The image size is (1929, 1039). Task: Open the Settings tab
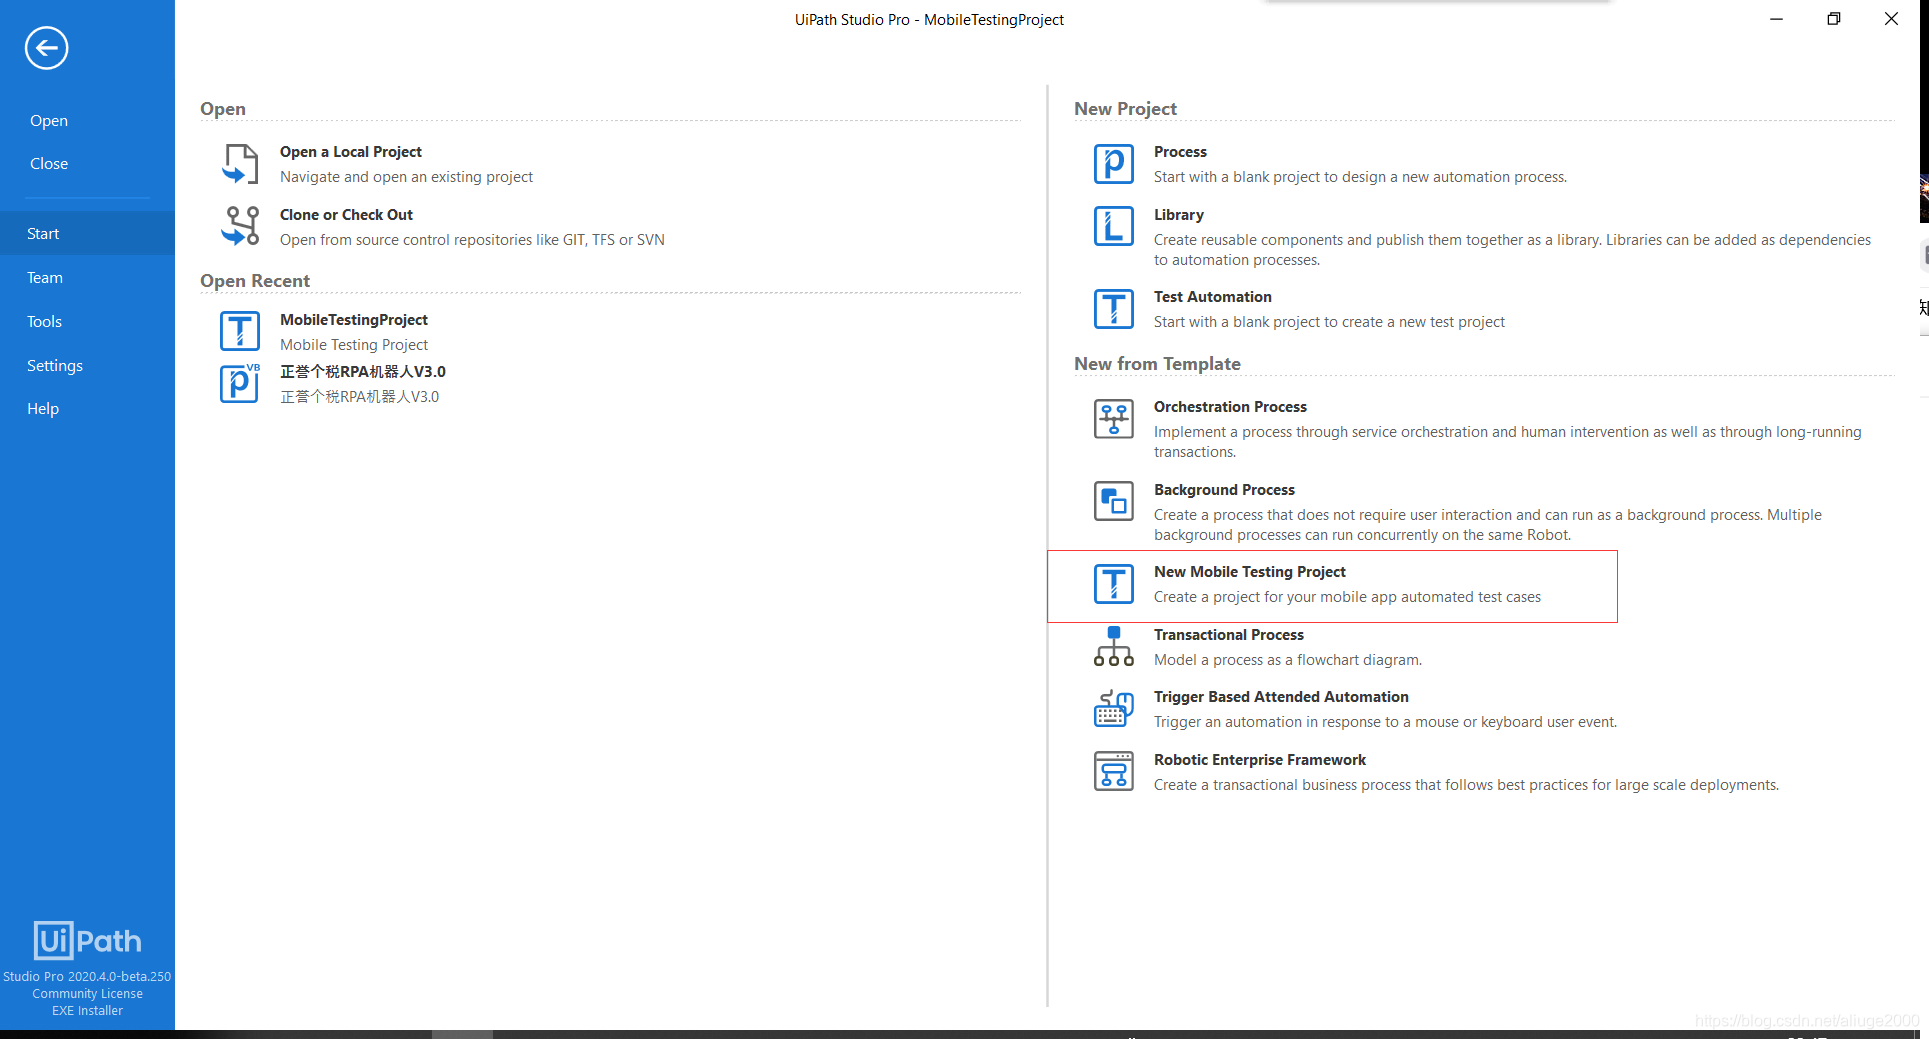tap(87, 365)
